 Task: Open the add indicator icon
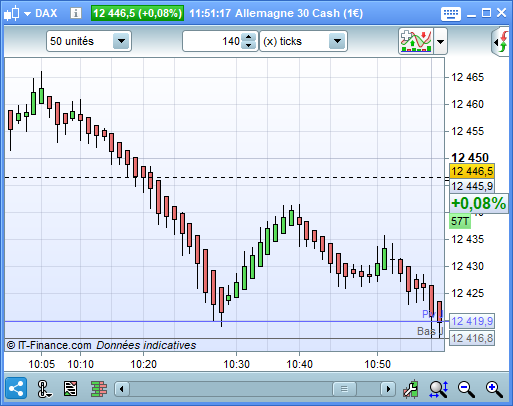(x=416, y=41)
